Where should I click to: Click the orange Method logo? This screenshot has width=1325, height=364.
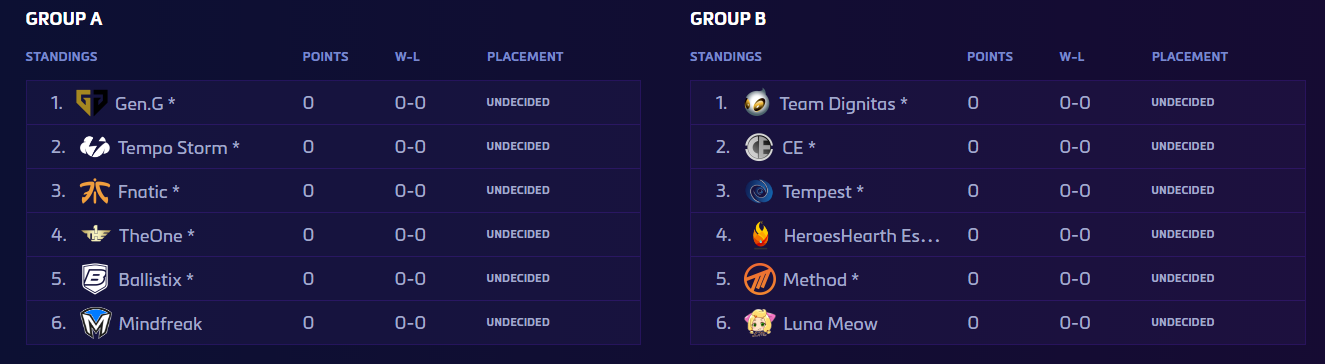click(x=759, y=279)
